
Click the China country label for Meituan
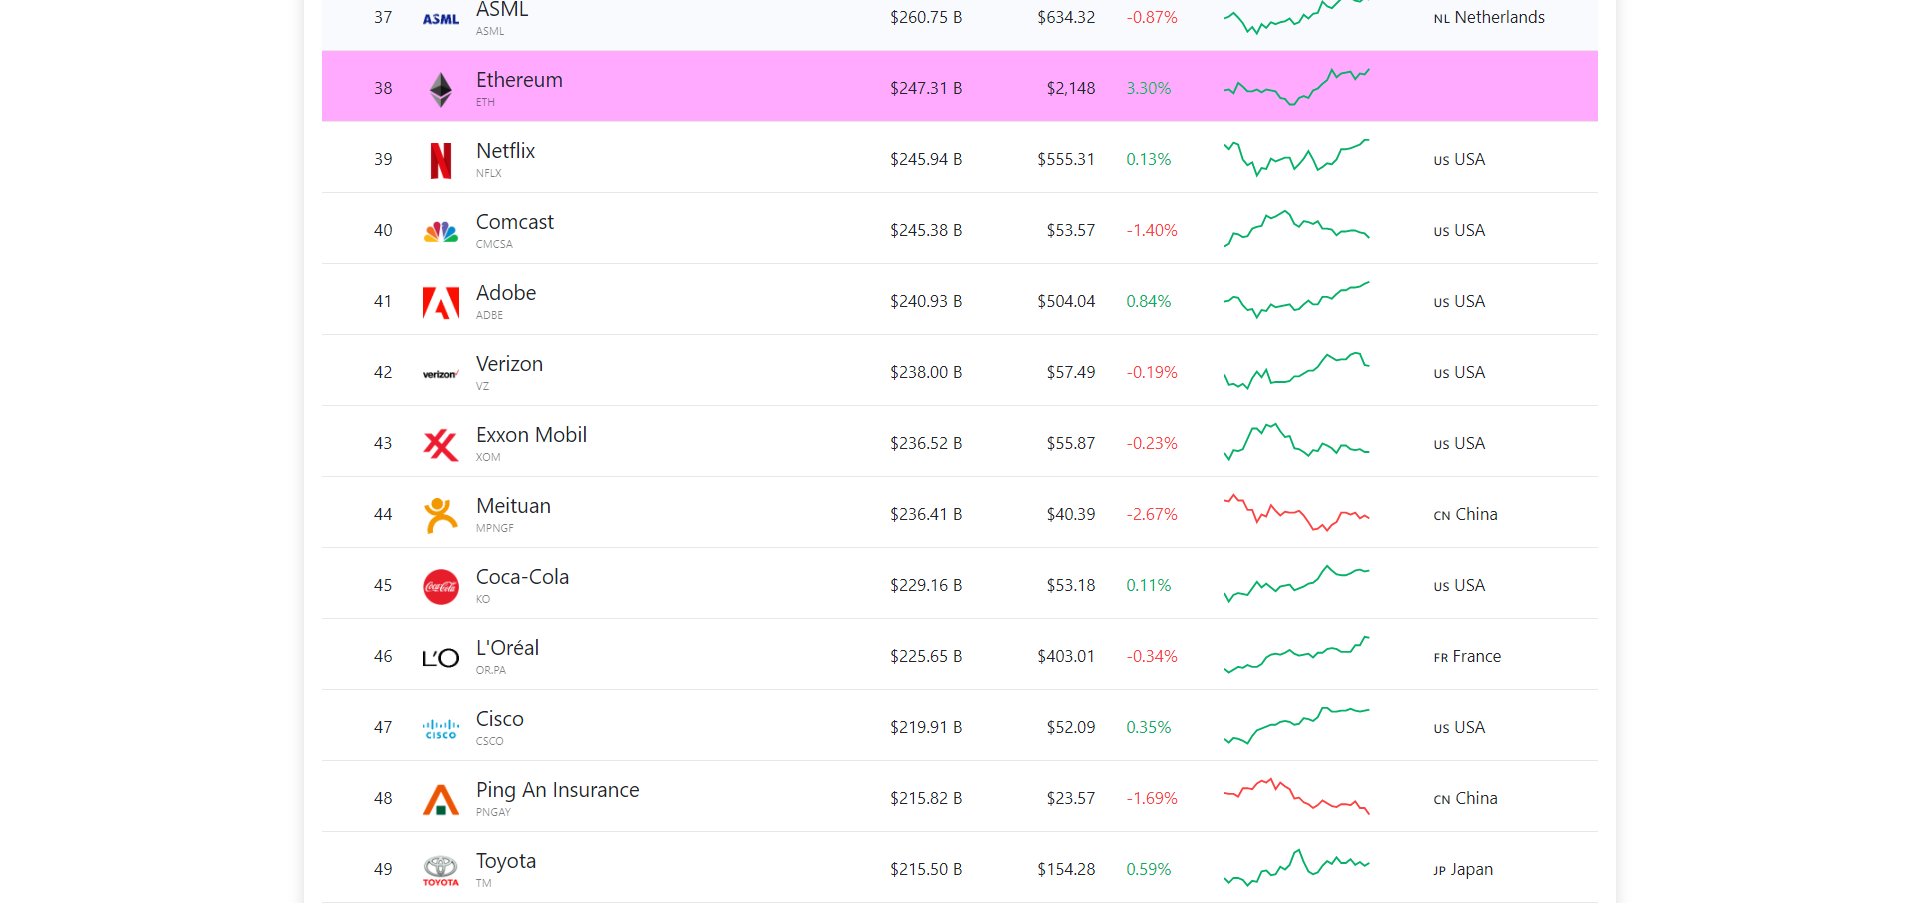point(1465,514)
